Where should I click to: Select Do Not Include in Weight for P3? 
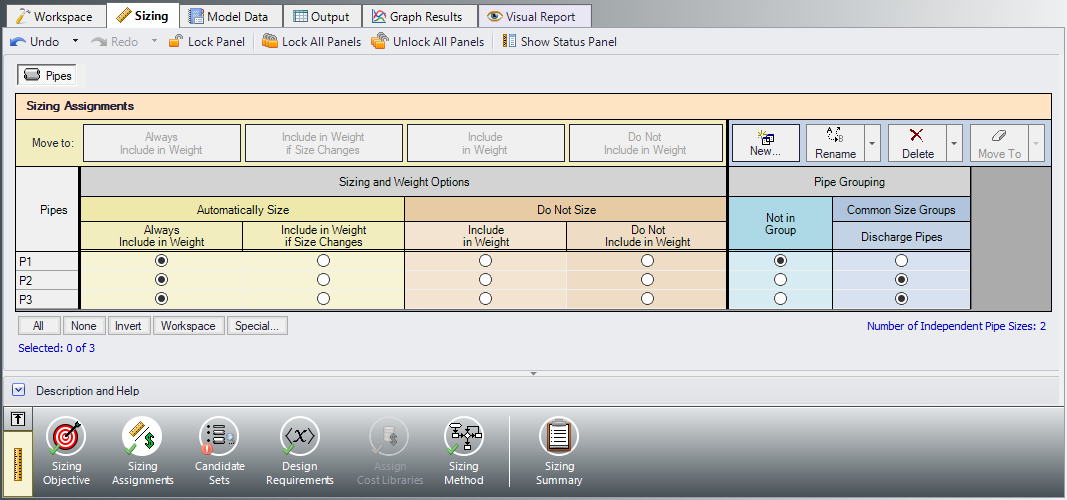click(x=647, y=299)
